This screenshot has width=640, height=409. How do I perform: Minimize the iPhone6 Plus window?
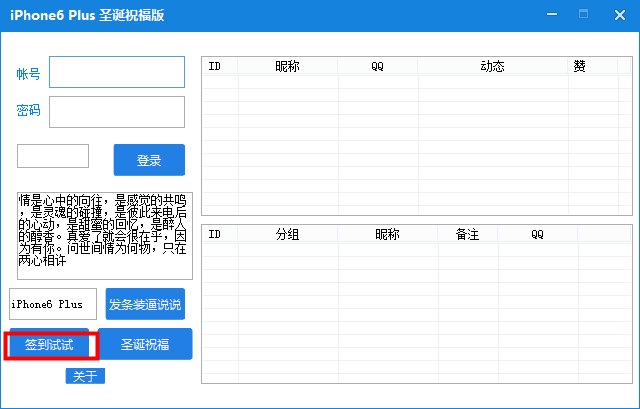point(581,15)
